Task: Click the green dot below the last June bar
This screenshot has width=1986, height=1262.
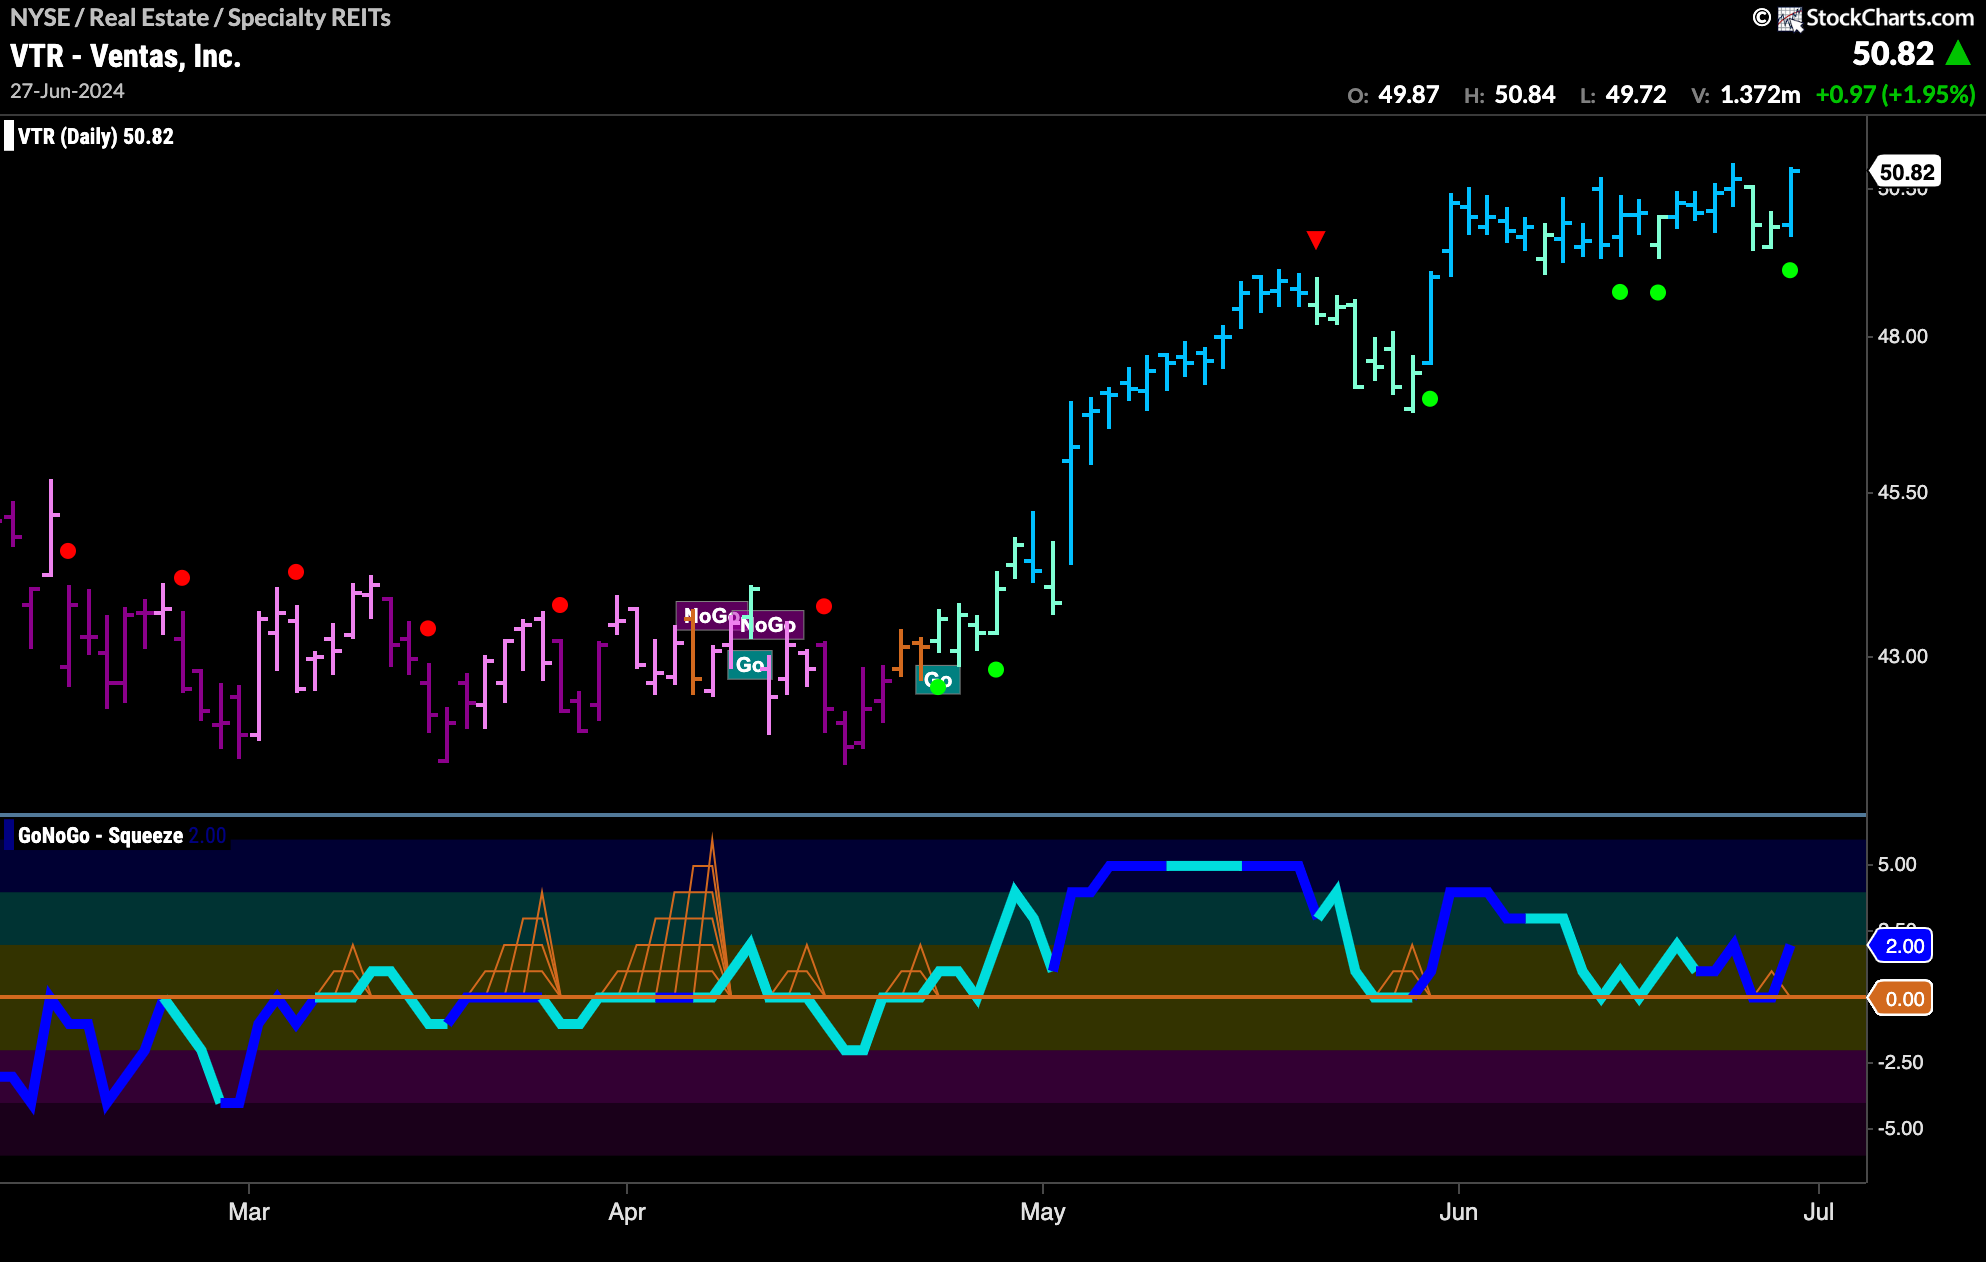Action: point(1790,270)
